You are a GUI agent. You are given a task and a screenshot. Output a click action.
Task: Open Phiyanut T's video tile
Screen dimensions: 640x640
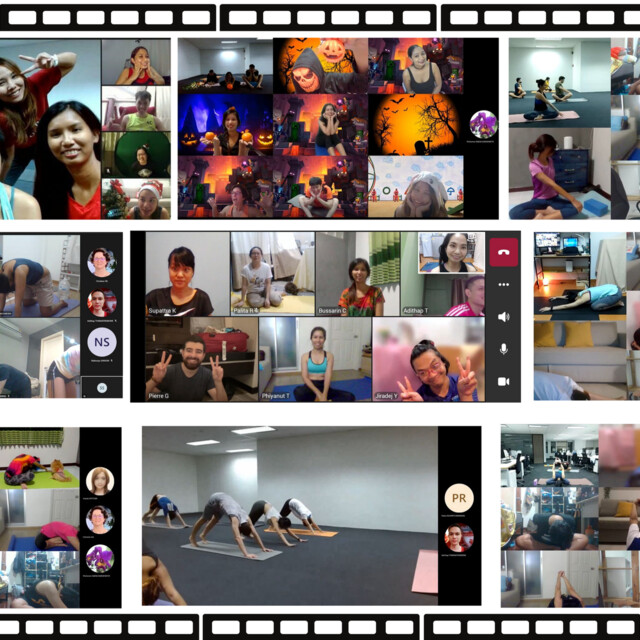[x=315, y=360]
